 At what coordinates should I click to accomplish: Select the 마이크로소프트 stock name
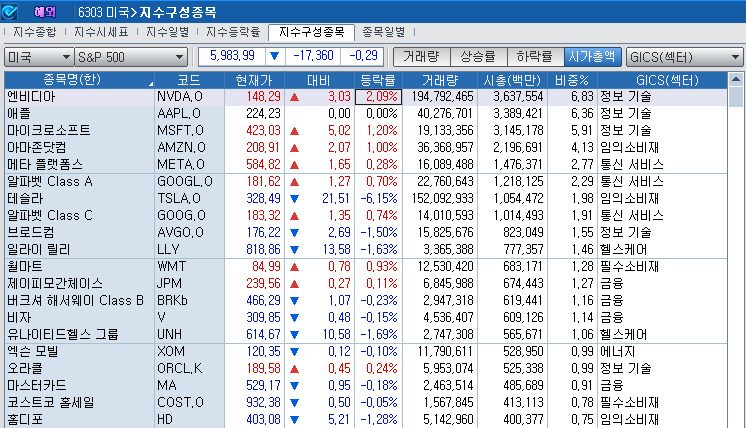click(49, 131)
